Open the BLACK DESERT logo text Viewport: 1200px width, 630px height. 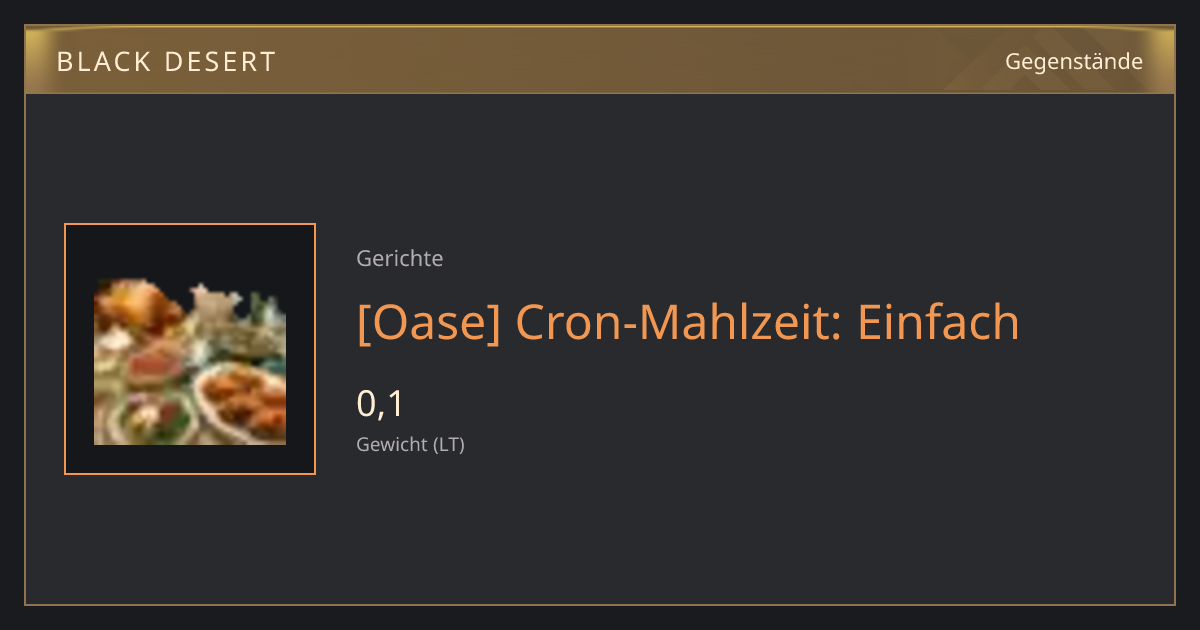(x=166, y=62)
